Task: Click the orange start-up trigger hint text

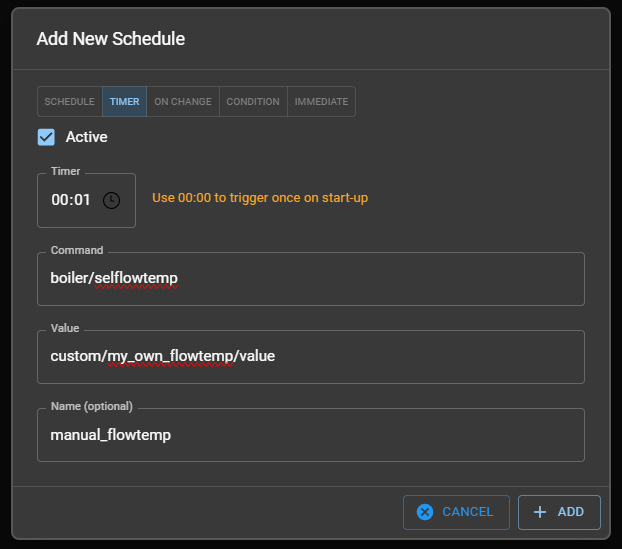Action: click(260, 198)
